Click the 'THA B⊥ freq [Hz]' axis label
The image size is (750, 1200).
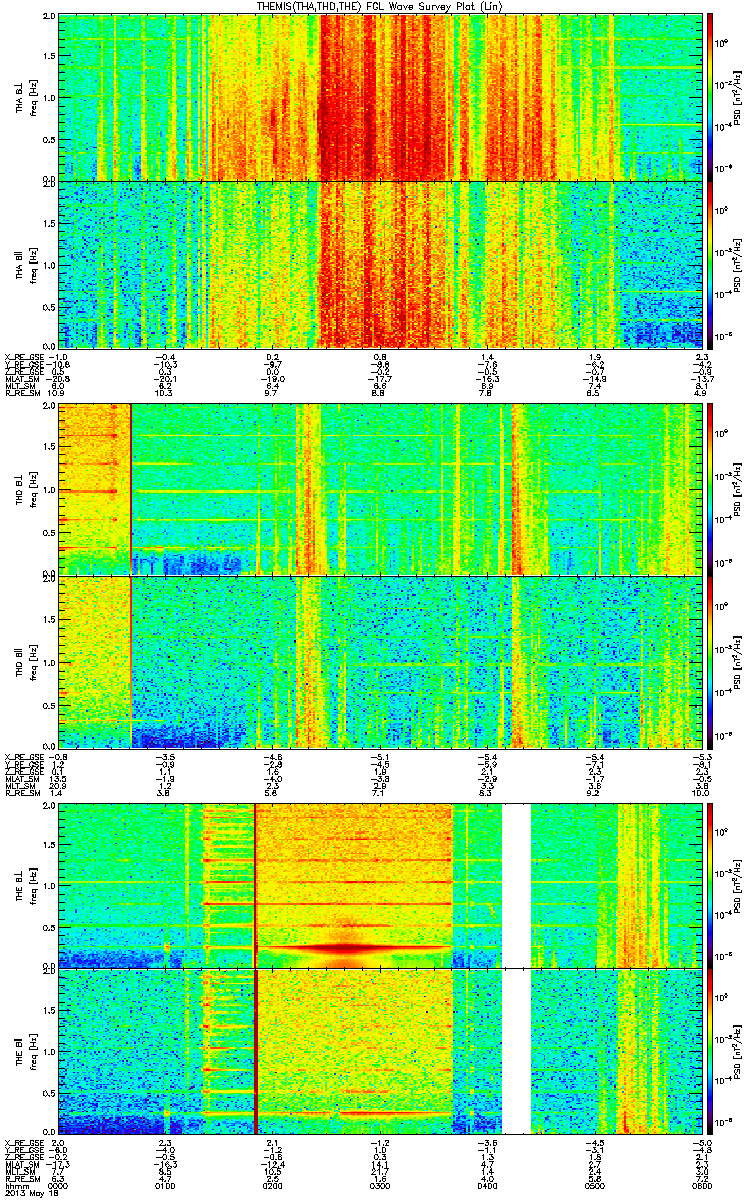pos(26,97)
